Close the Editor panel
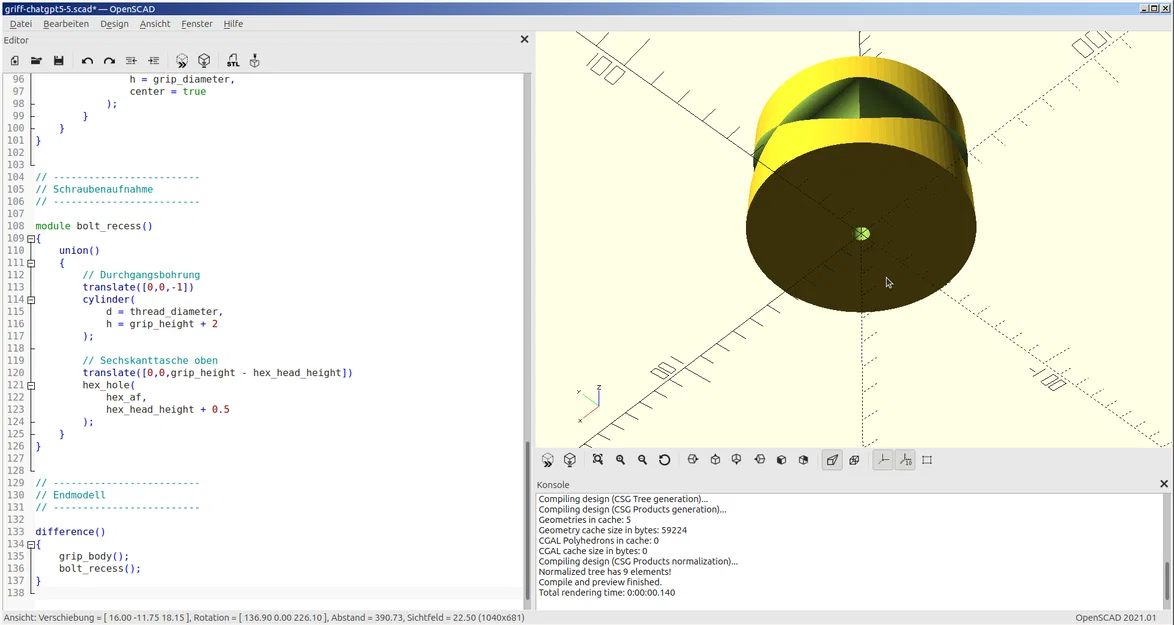Screen dimensions: 1174x625 click(x=524, y=39)
